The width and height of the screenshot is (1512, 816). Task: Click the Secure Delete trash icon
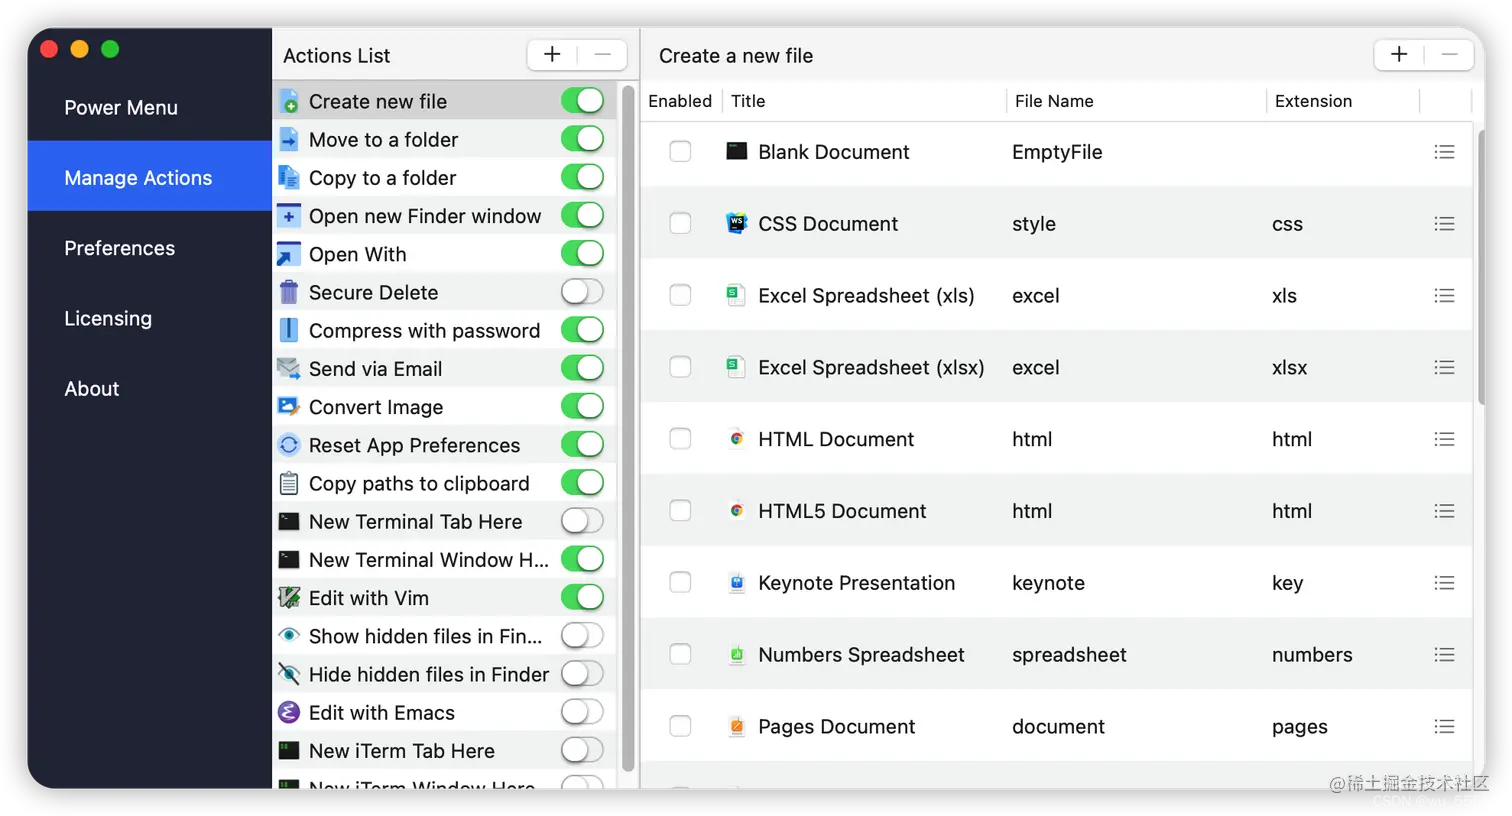pyautogui.click(x=289, y=292)
